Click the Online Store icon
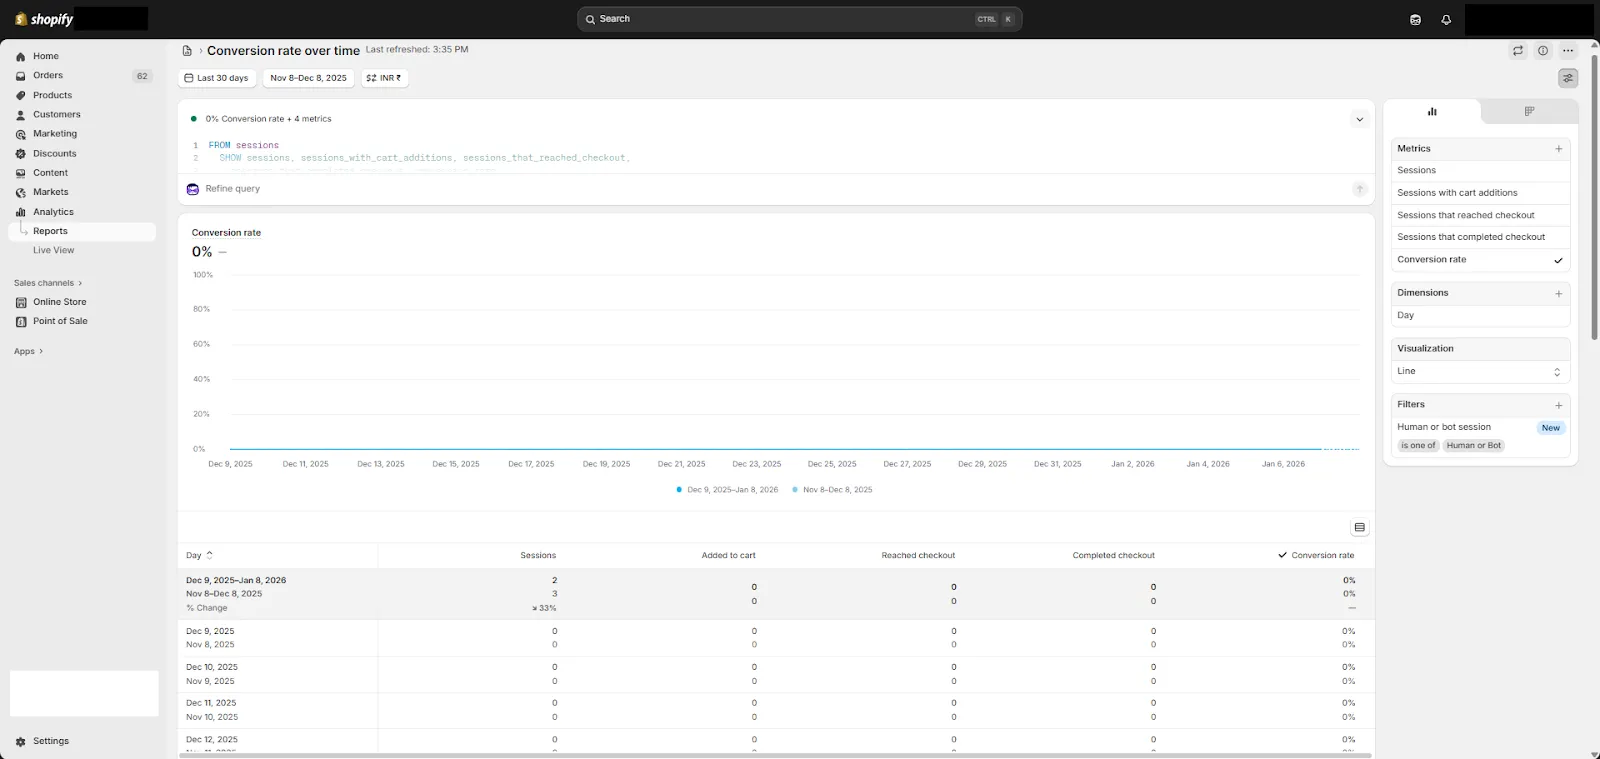The height and width of the screenshot is (759, 1600). click(x=20, y=302)
